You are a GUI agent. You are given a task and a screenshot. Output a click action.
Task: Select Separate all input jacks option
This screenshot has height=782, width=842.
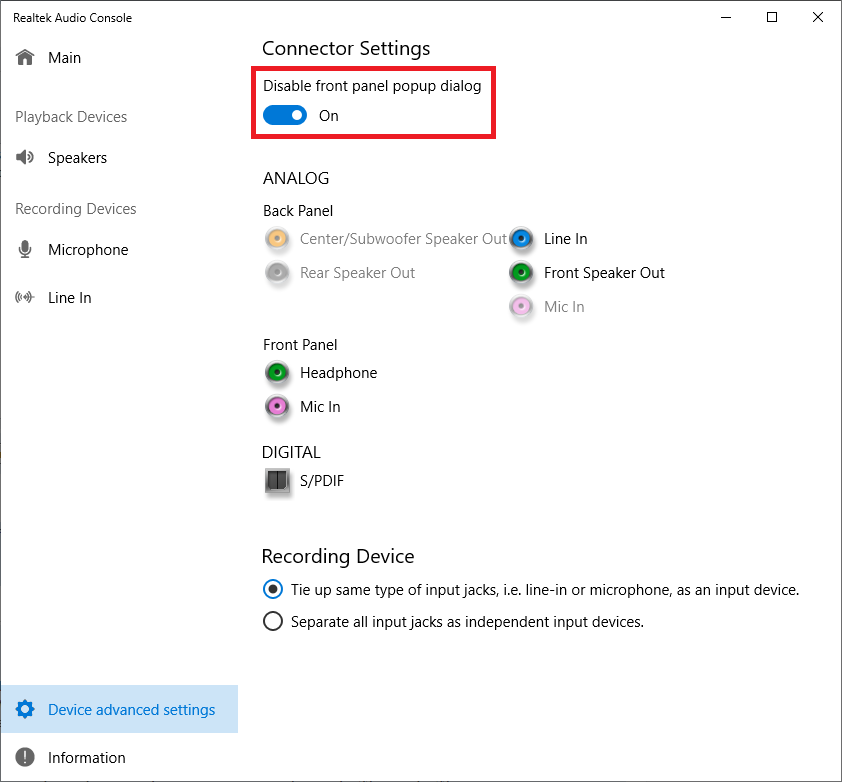click(x=273, y=622)
